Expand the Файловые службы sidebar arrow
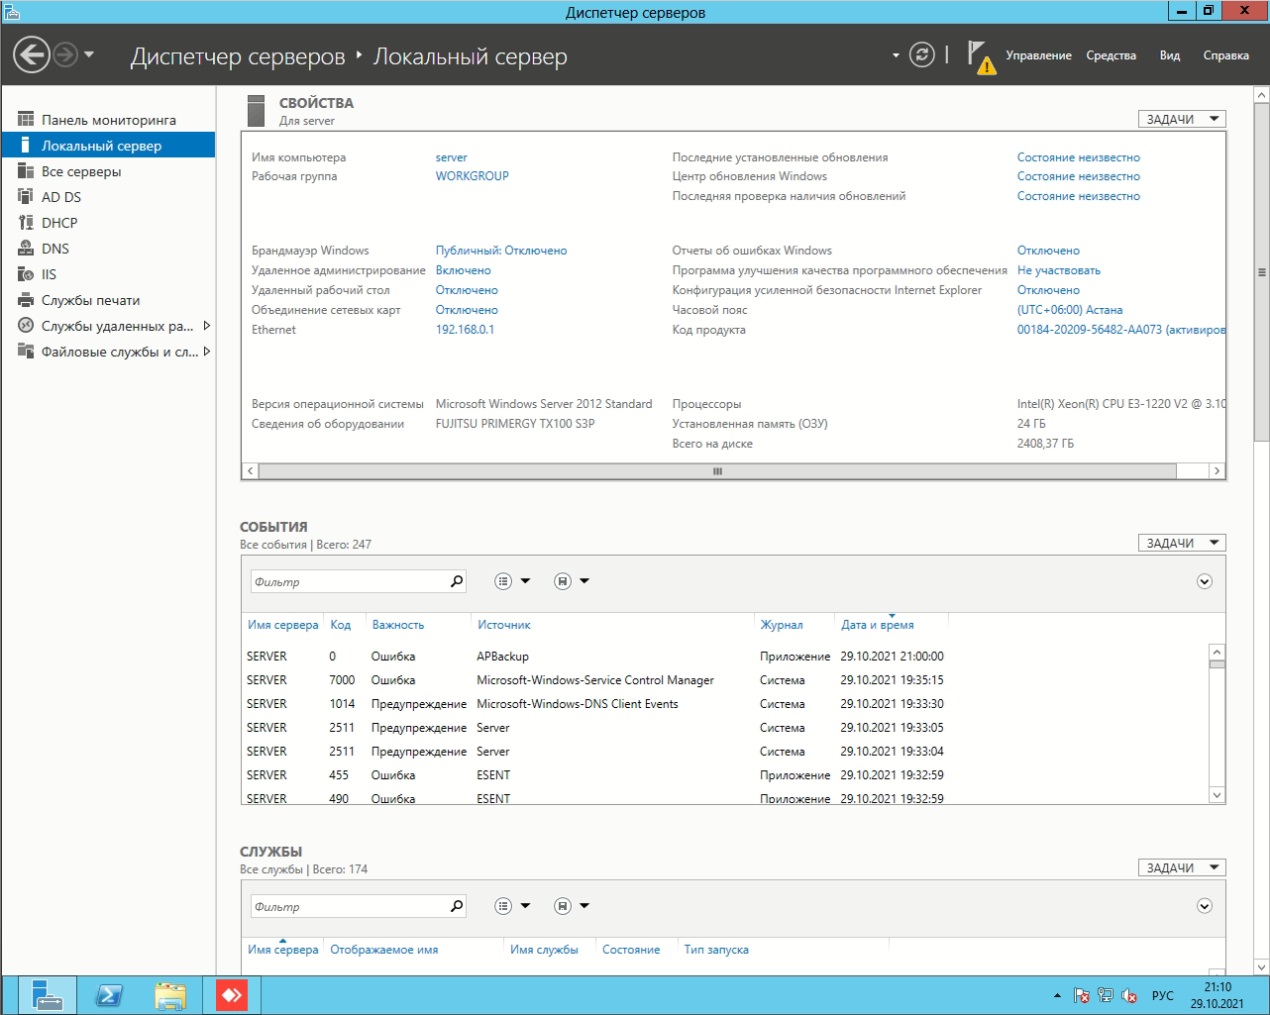 click(x=206, y=351)
